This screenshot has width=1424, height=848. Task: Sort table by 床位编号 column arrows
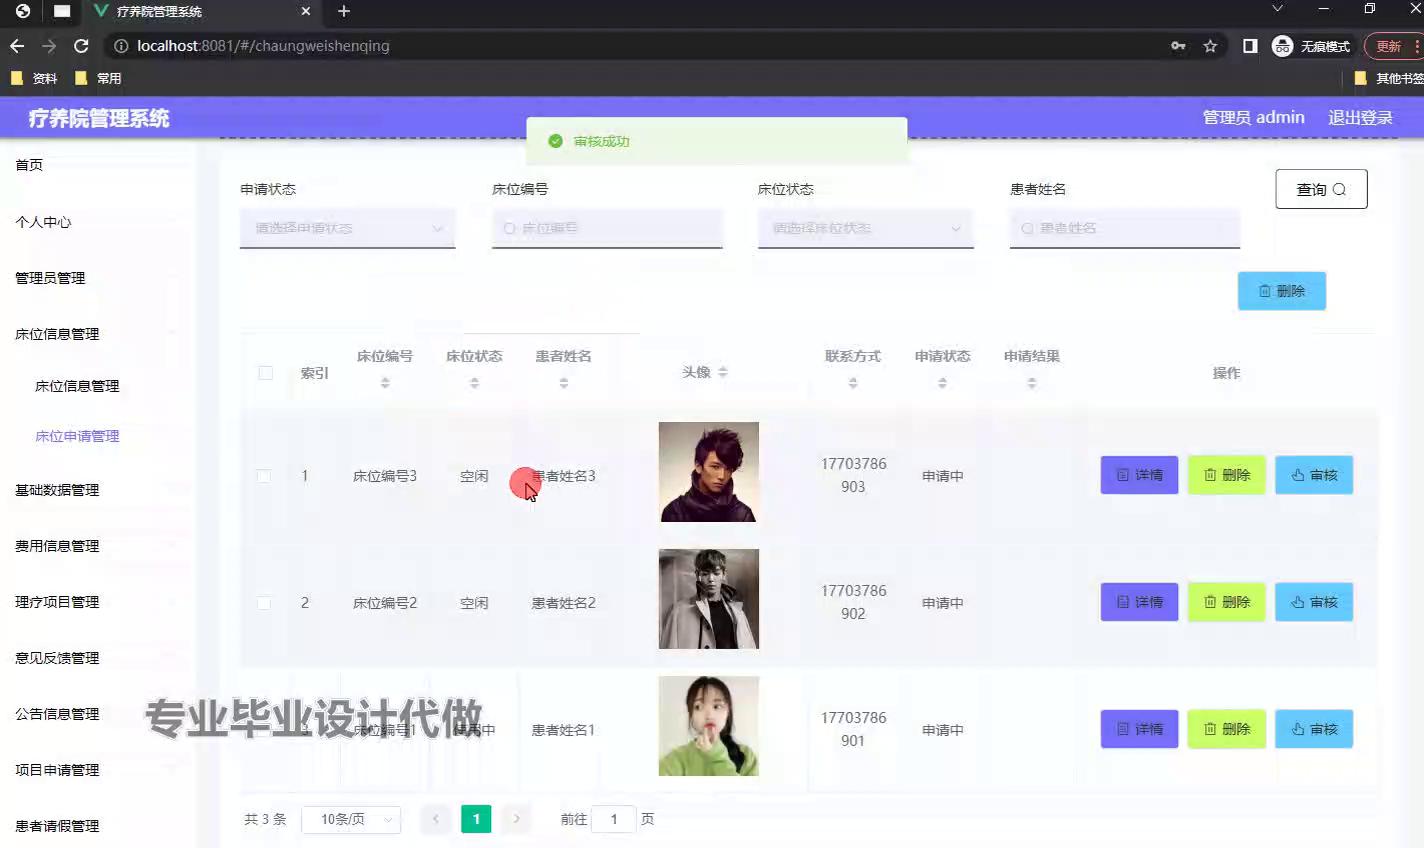385,383
